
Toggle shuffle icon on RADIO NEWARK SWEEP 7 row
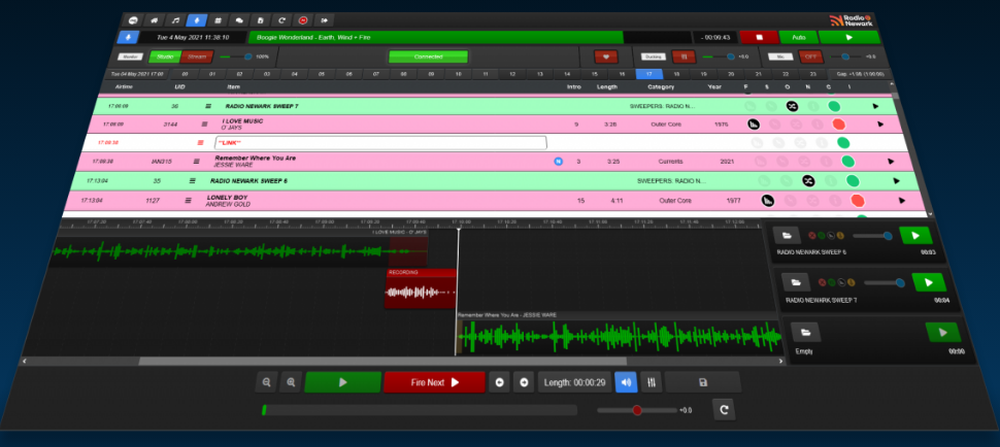792,106
